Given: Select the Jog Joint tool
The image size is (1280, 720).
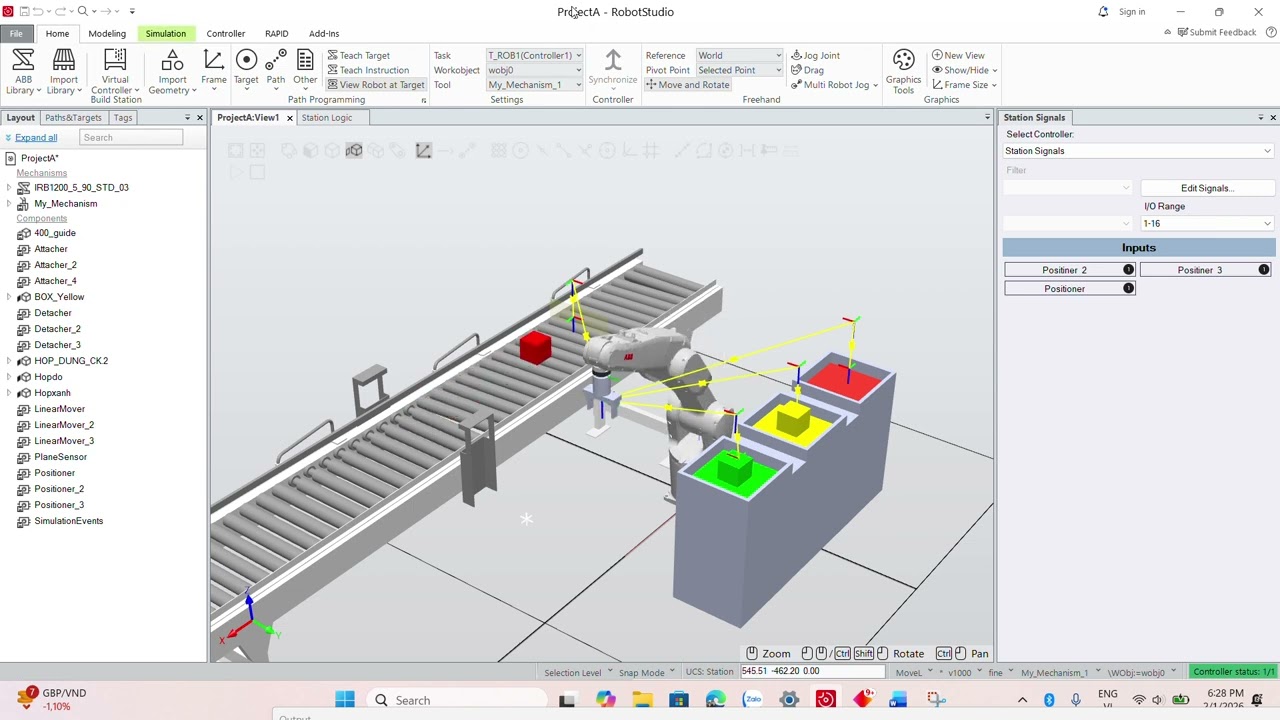Looking at the screenshot, I should (x=815, y=56).
